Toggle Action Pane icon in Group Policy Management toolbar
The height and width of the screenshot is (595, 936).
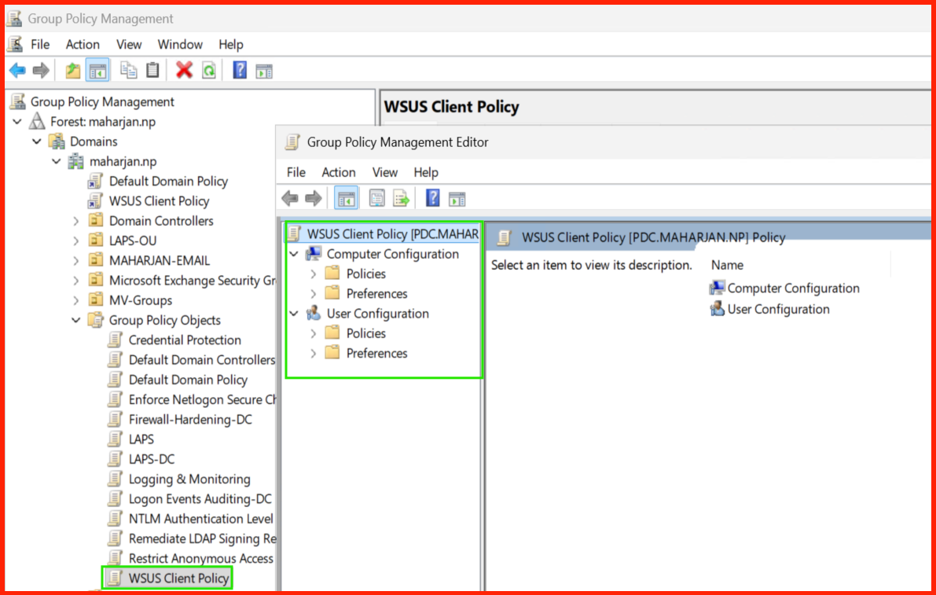pos(264,71)
